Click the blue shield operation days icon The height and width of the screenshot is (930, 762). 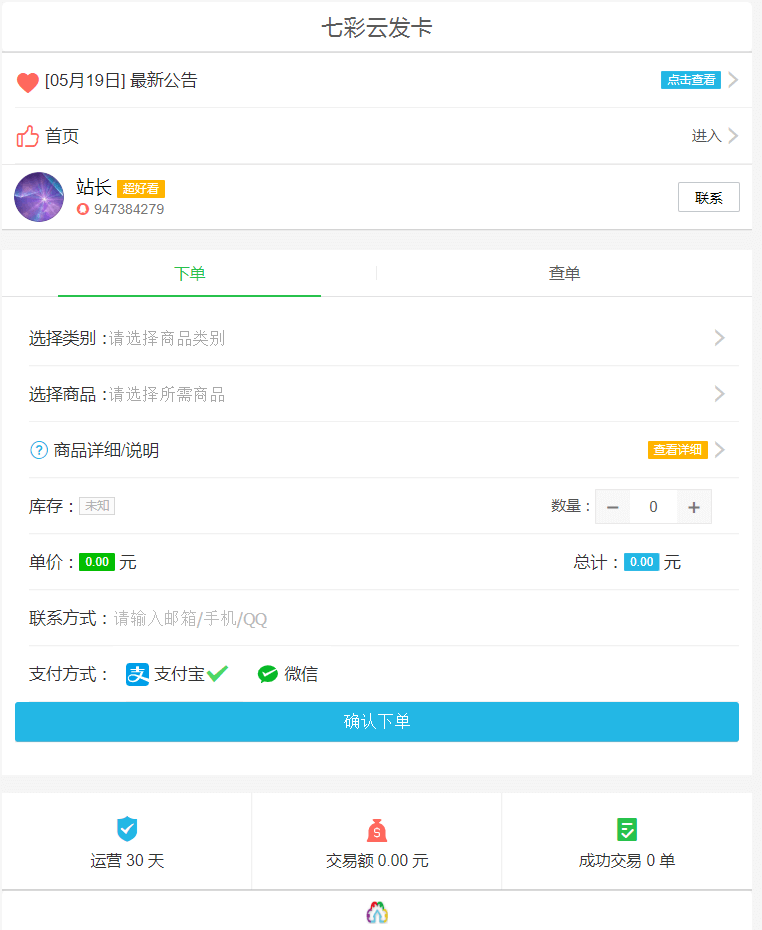[127, 829]
